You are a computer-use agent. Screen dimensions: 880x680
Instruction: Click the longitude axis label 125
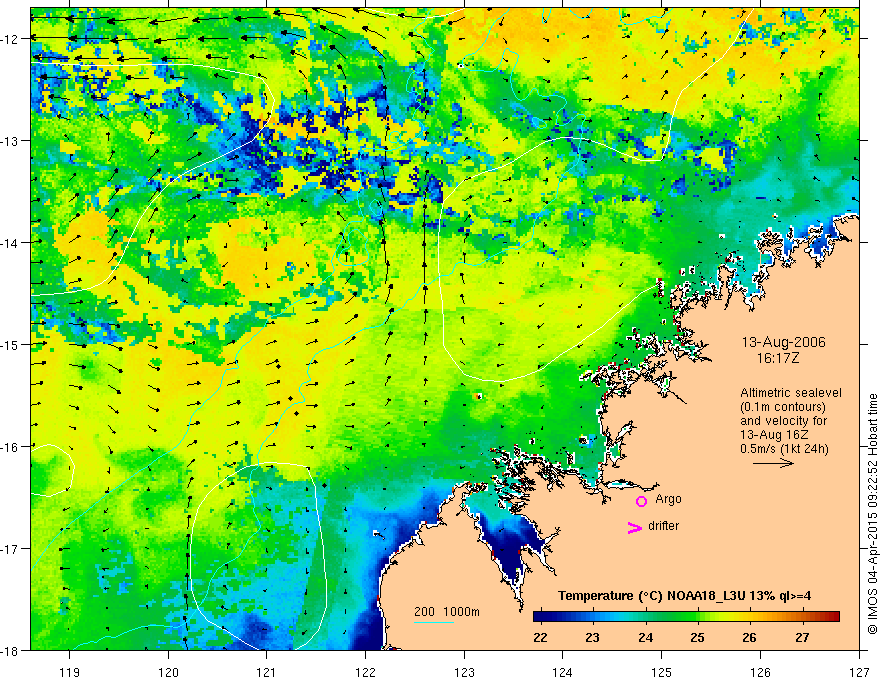point(662,672)
